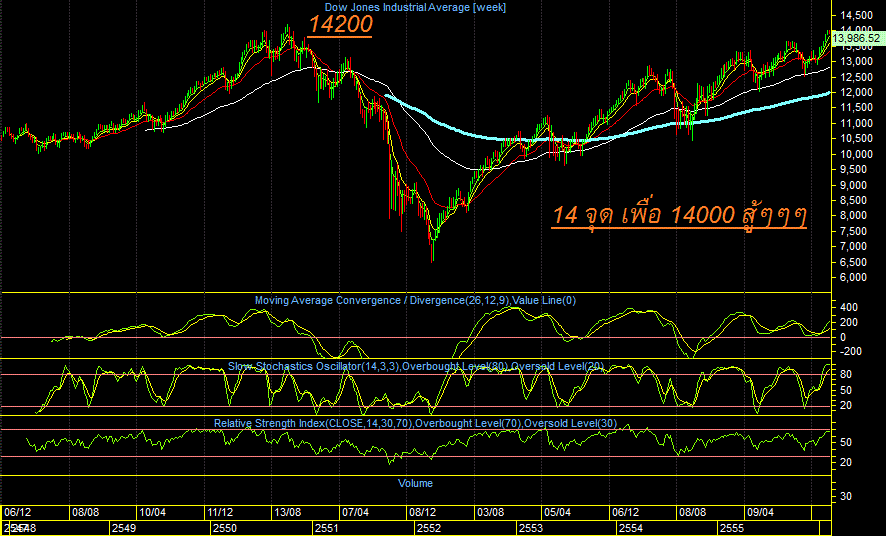Click the 08/12 date label
Image resolution: width=886 pixels, height=536 pixels.
pos(422,513)
